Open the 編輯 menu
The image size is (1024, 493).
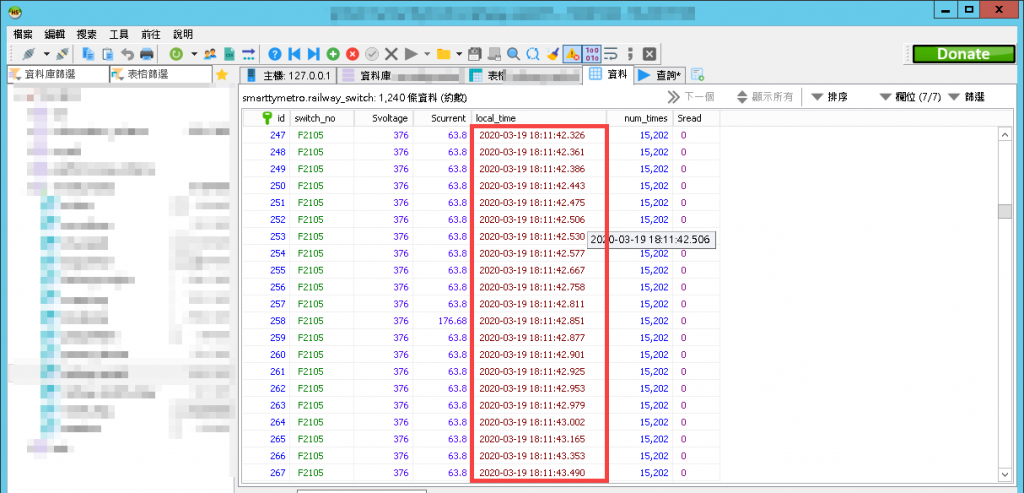[x=56, y=34]
